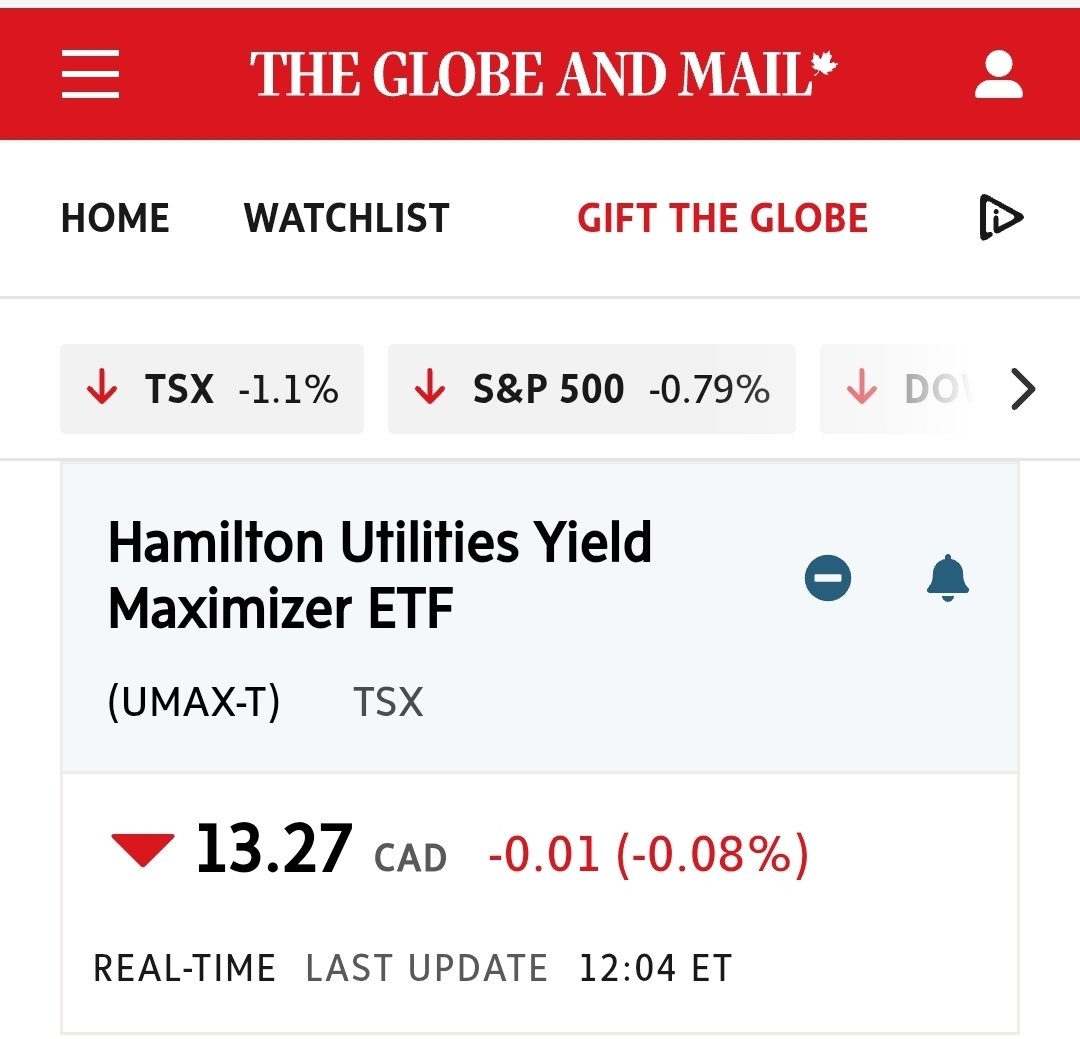Open Hamilton Utilities Yield Maximizer ETF title

[x=379, y=576]
